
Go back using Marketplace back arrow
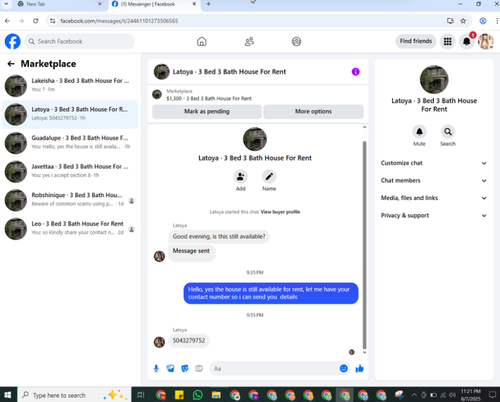click(x=11, y=64)
